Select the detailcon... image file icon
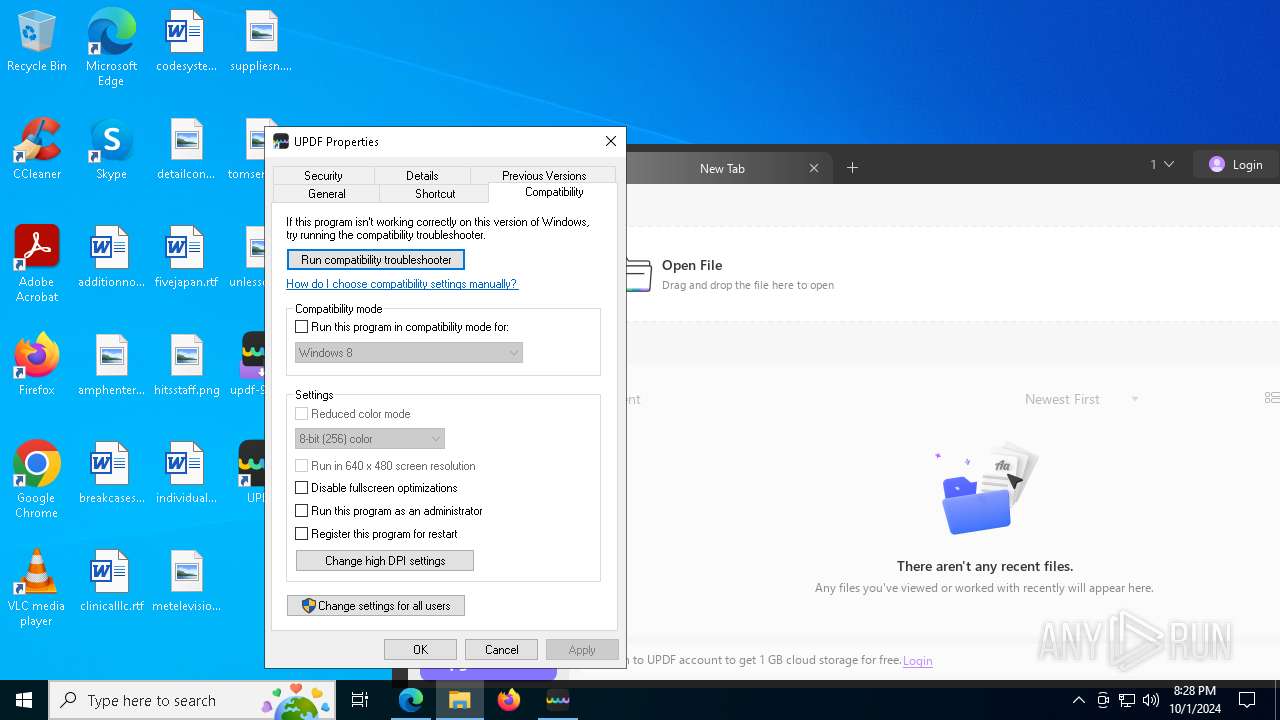1280x720 pixels. click(186, 150)
